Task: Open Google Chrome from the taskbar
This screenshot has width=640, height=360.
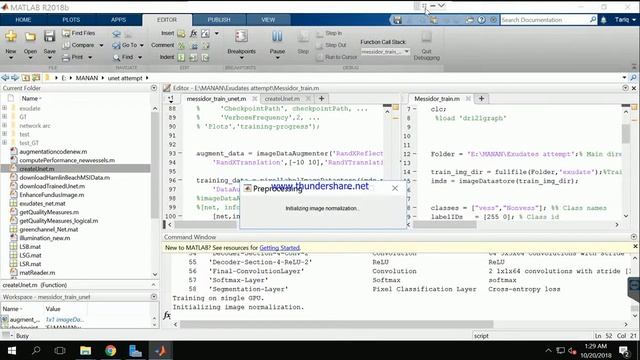Action: point(110,351)
